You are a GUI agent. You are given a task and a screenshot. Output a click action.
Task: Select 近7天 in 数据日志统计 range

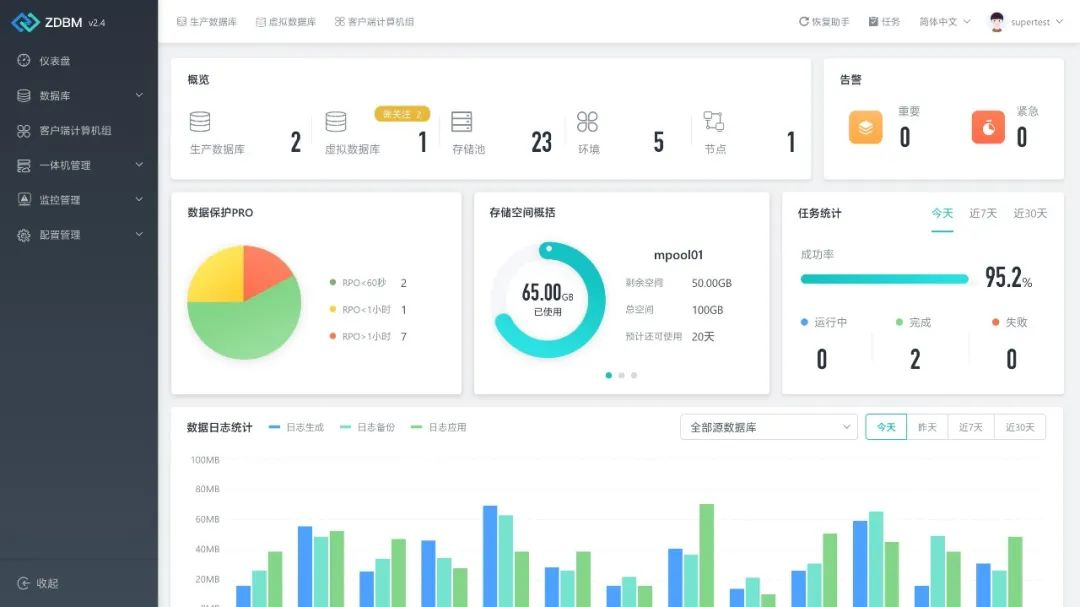tap(970, 427)
